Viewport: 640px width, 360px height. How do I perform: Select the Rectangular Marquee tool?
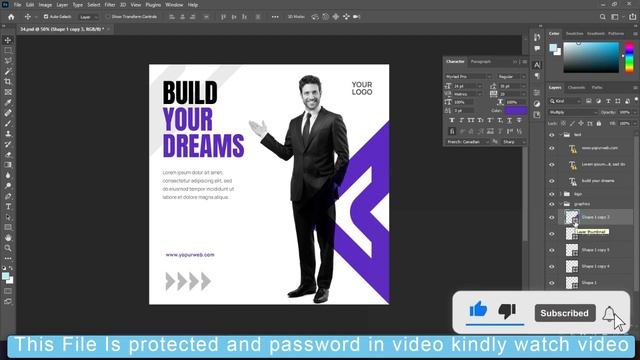(x=8, y=51)
